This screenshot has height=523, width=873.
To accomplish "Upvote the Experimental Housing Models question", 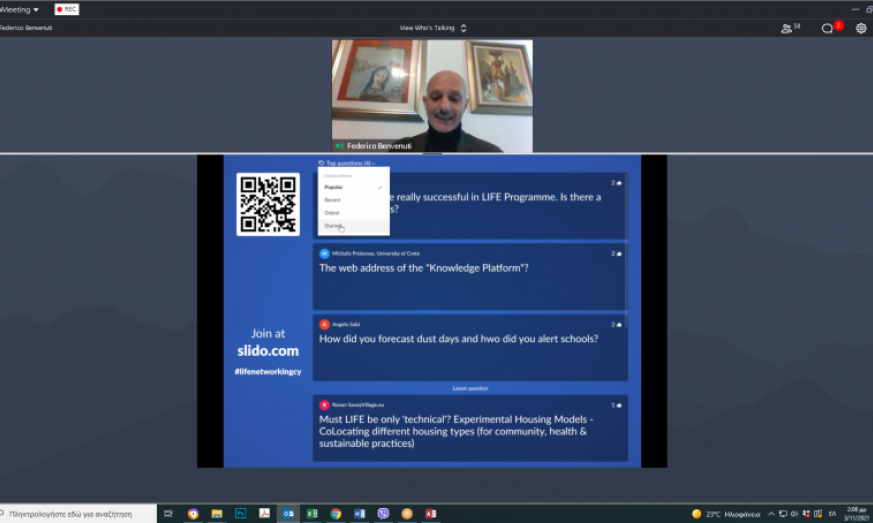I will click(x=616, y=405).
